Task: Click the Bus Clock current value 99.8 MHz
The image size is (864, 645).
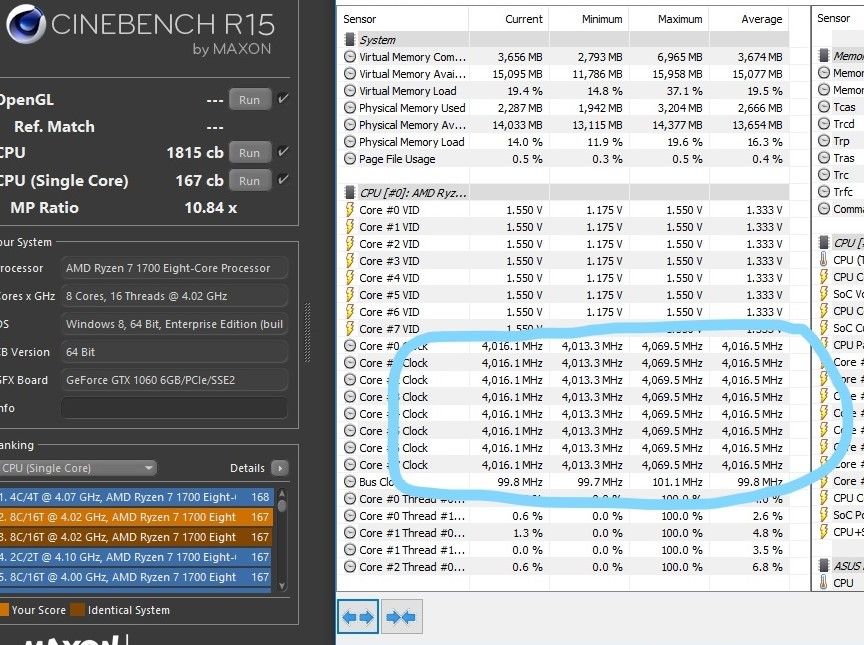Action: pos(520,482)
